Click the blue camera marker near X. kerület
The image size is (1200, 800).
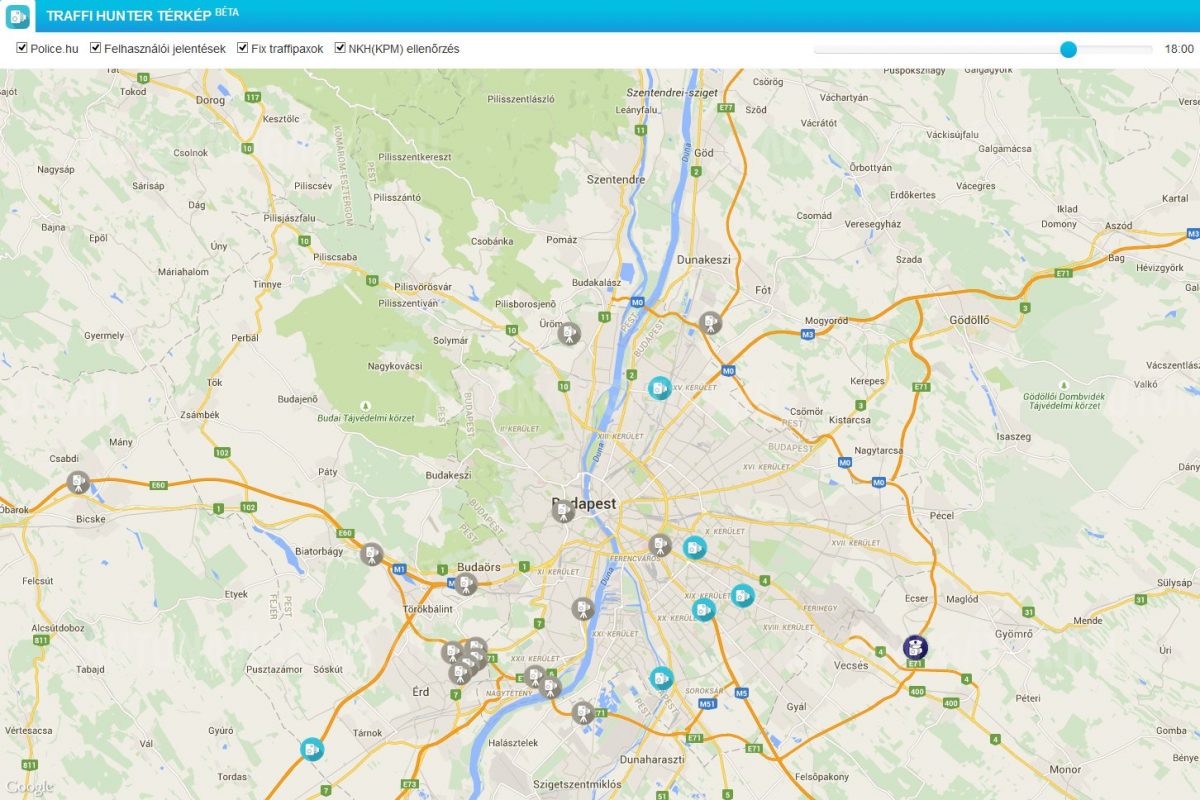(x=694, y=547)
